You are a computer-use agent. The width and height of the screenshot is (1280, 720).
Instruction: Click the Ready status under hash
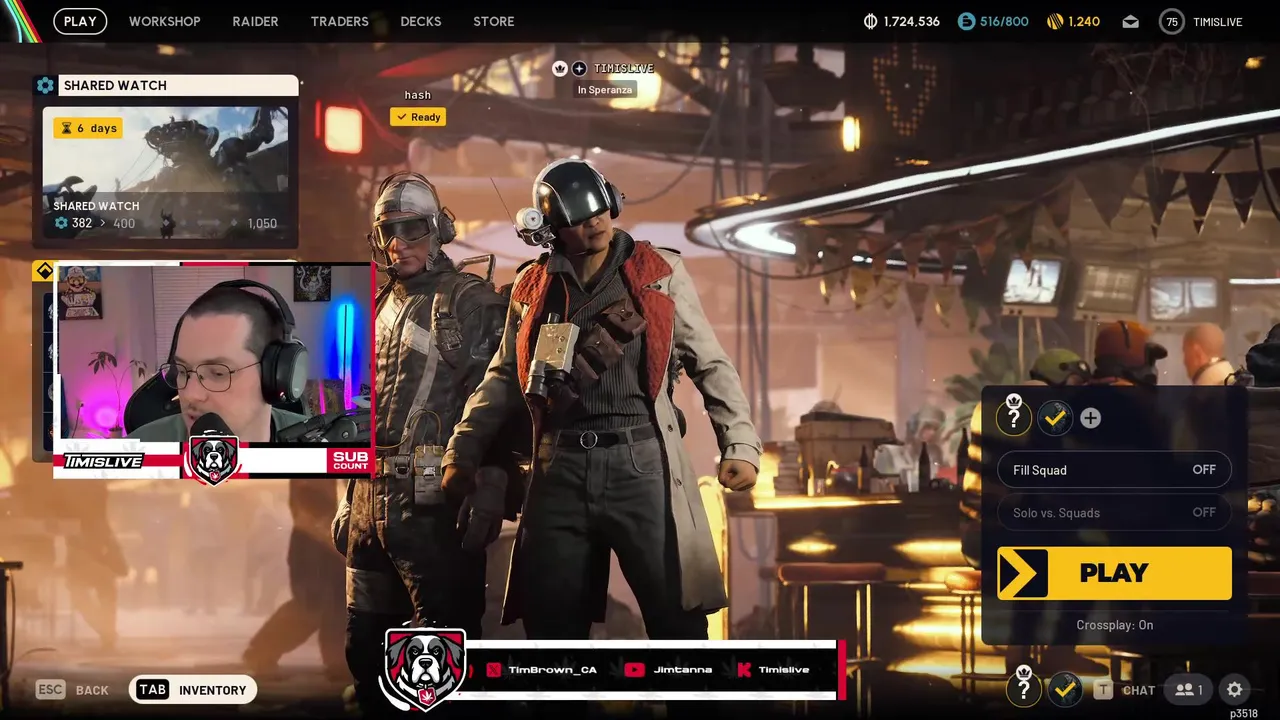(x=418, y=117)
